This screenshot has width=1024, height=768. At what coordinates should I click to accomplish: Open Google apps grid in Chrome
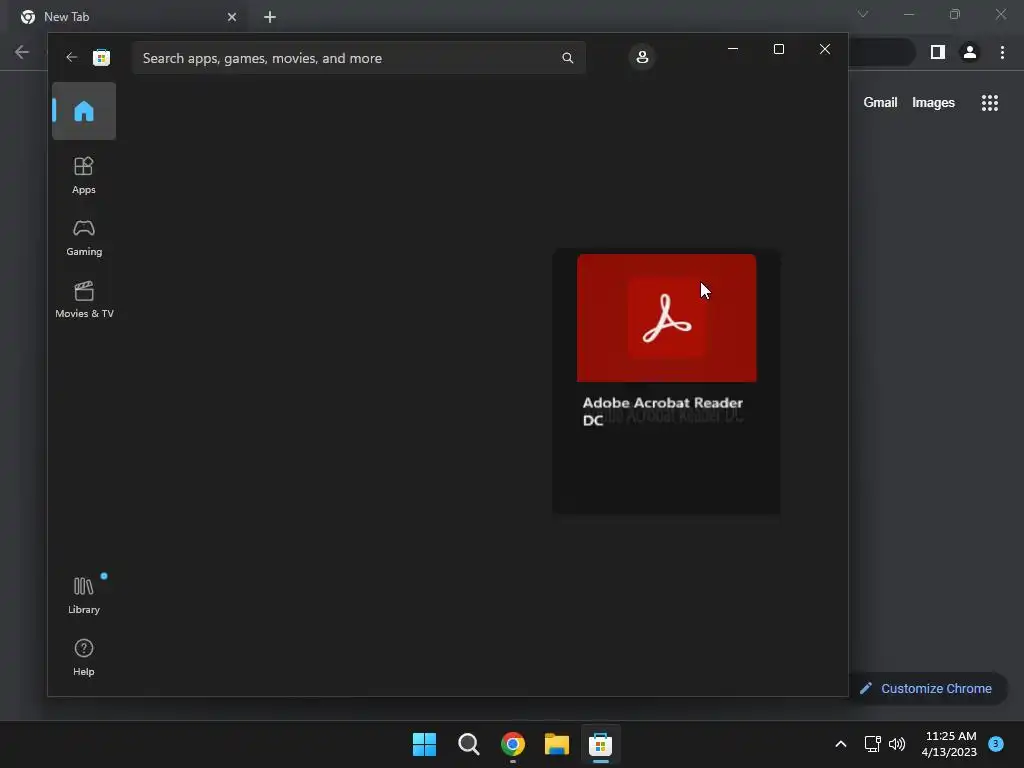click(x=990, y=103)
